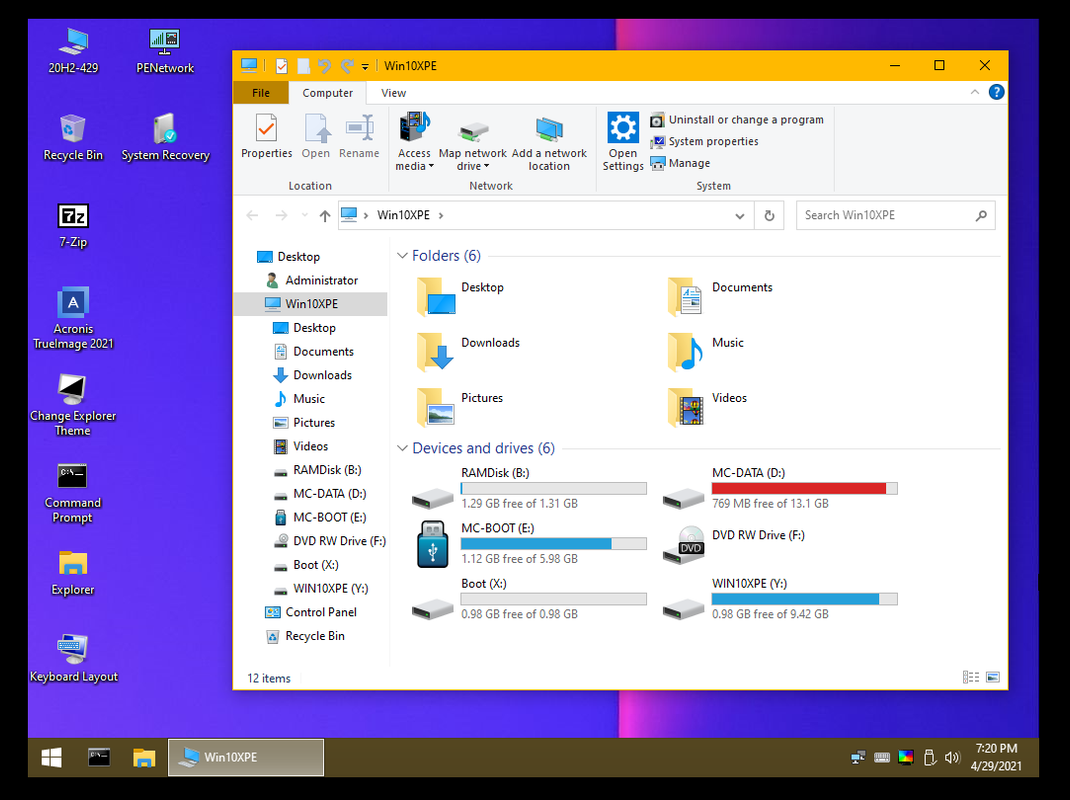Click Manage in System group
This screenshot has width=1070, height=800.
pyautogui.click(x=680, y=163)
